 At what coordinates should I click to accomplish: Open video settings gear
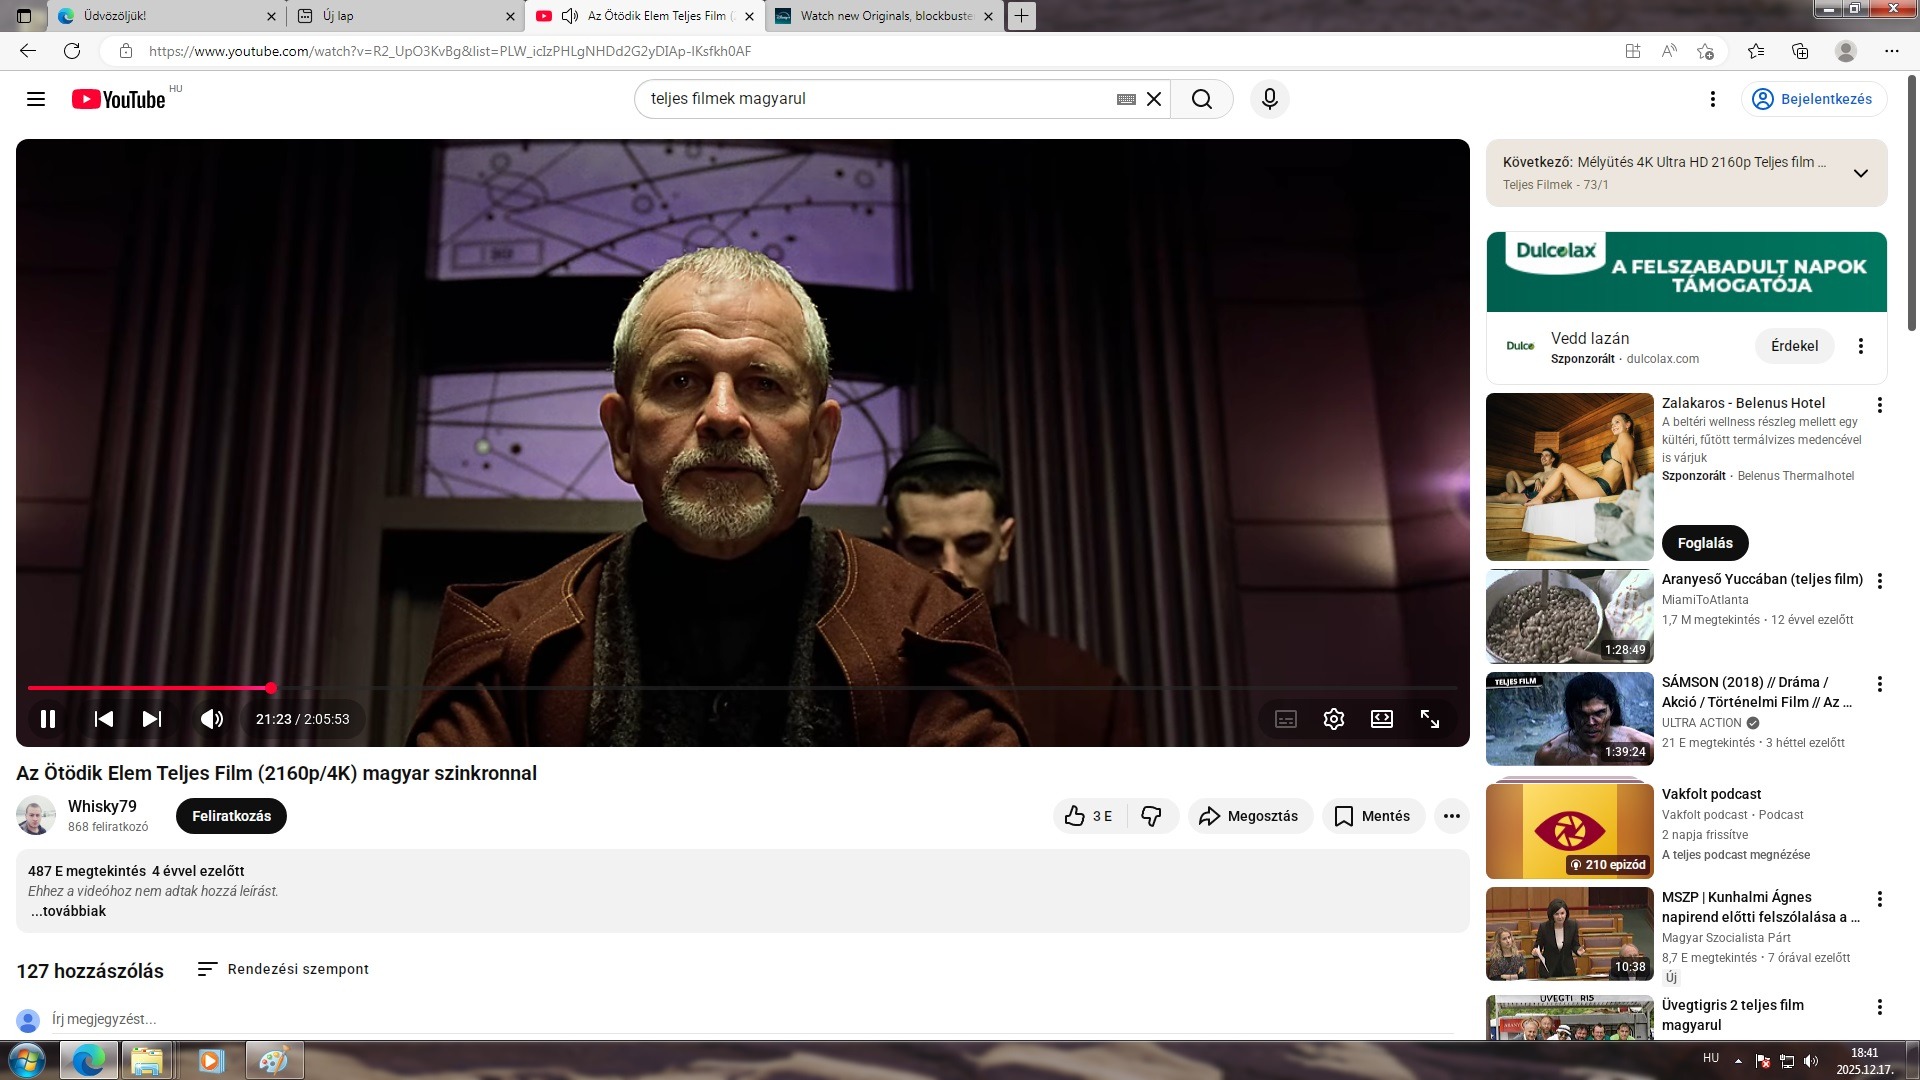click(x=1333, y=719)
